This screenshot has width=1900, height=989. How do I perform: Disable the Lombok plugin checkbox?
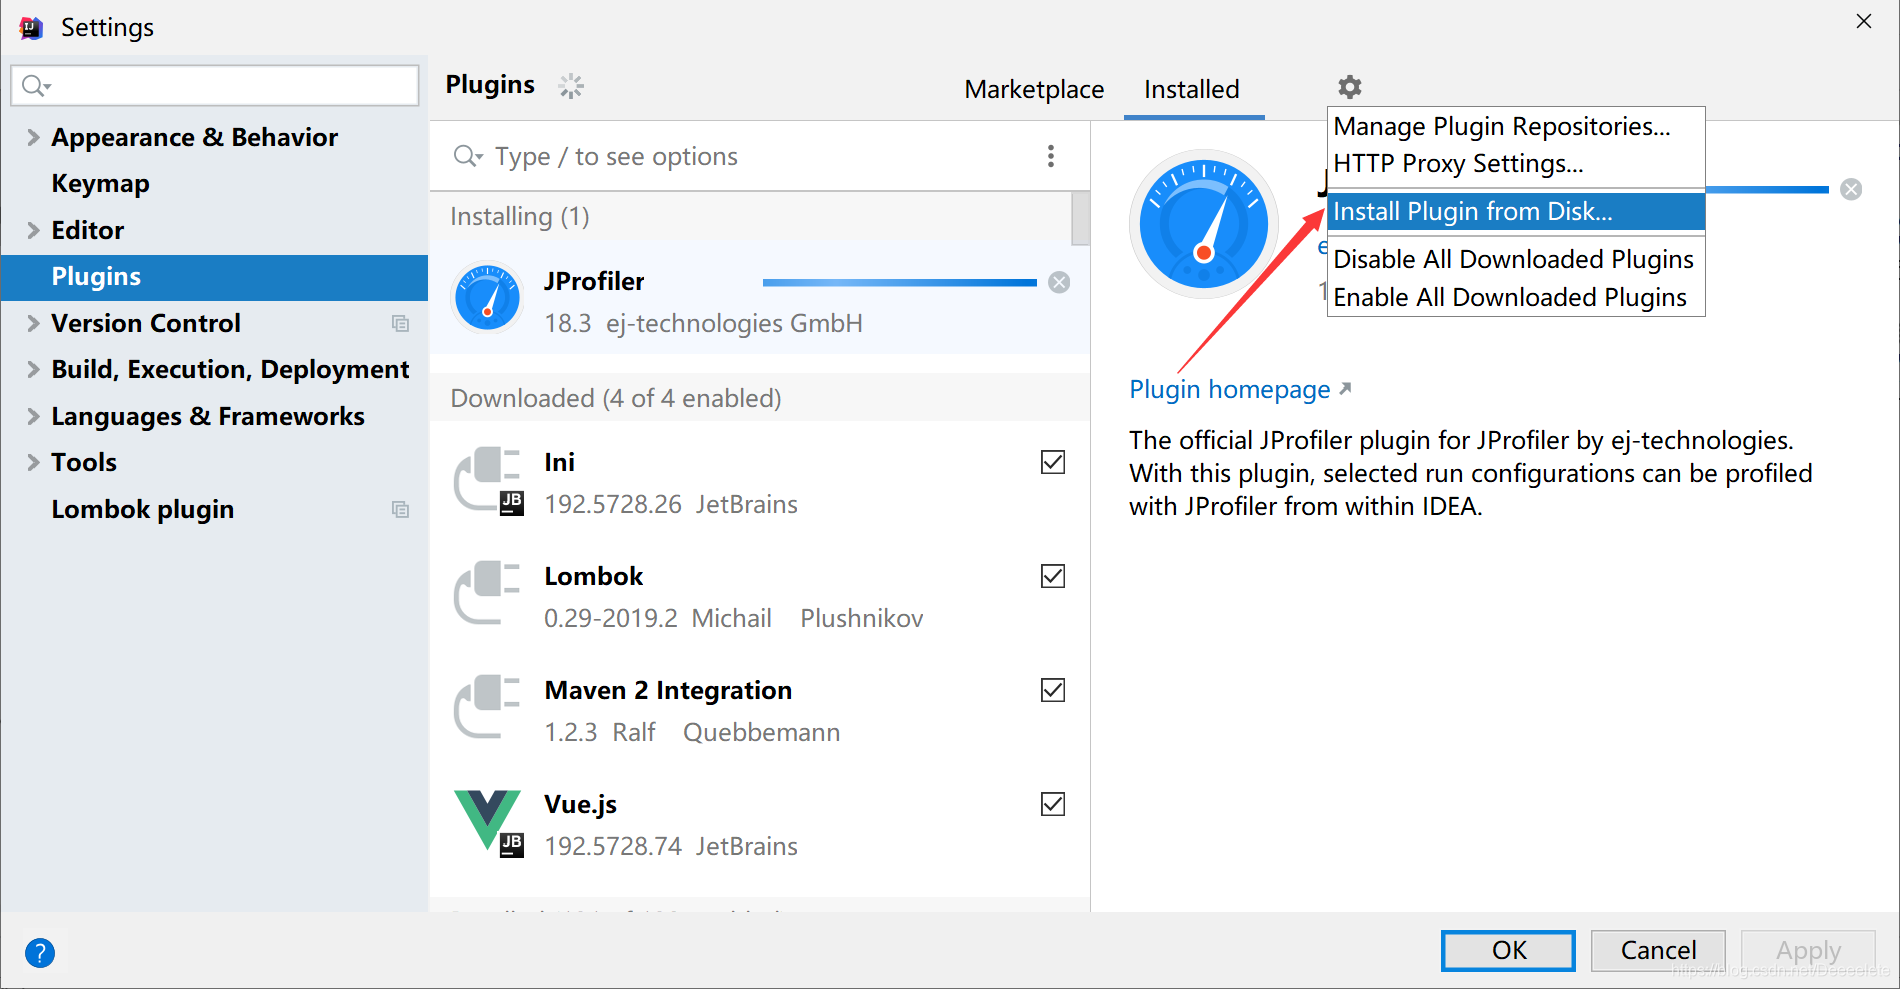[1053, 576]
